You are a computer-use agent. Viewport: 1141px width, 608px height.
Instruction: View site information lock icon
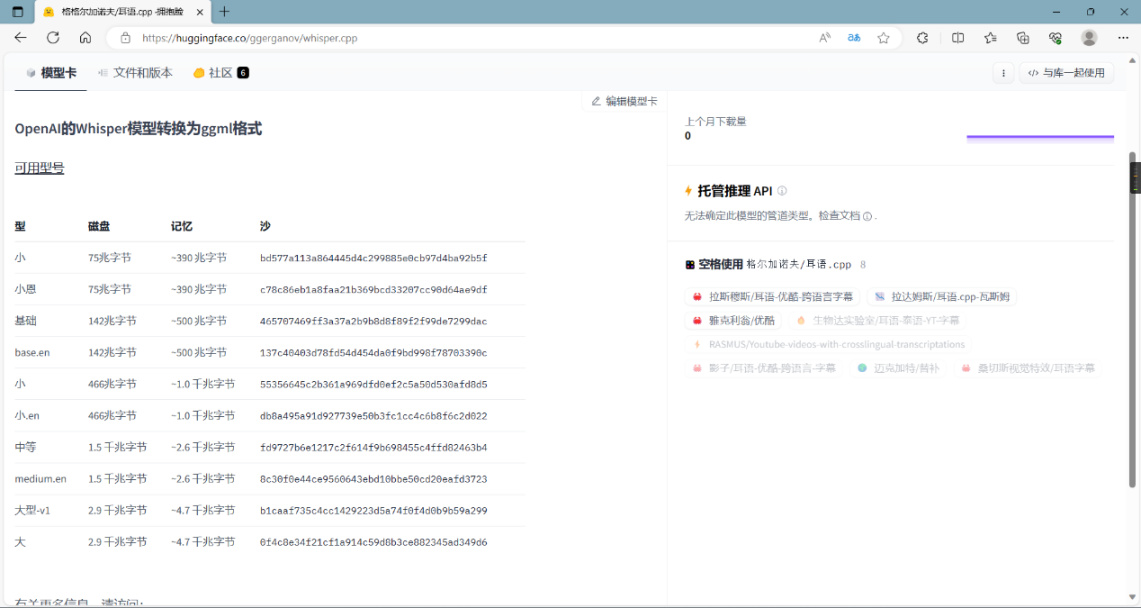click(125, 38)
